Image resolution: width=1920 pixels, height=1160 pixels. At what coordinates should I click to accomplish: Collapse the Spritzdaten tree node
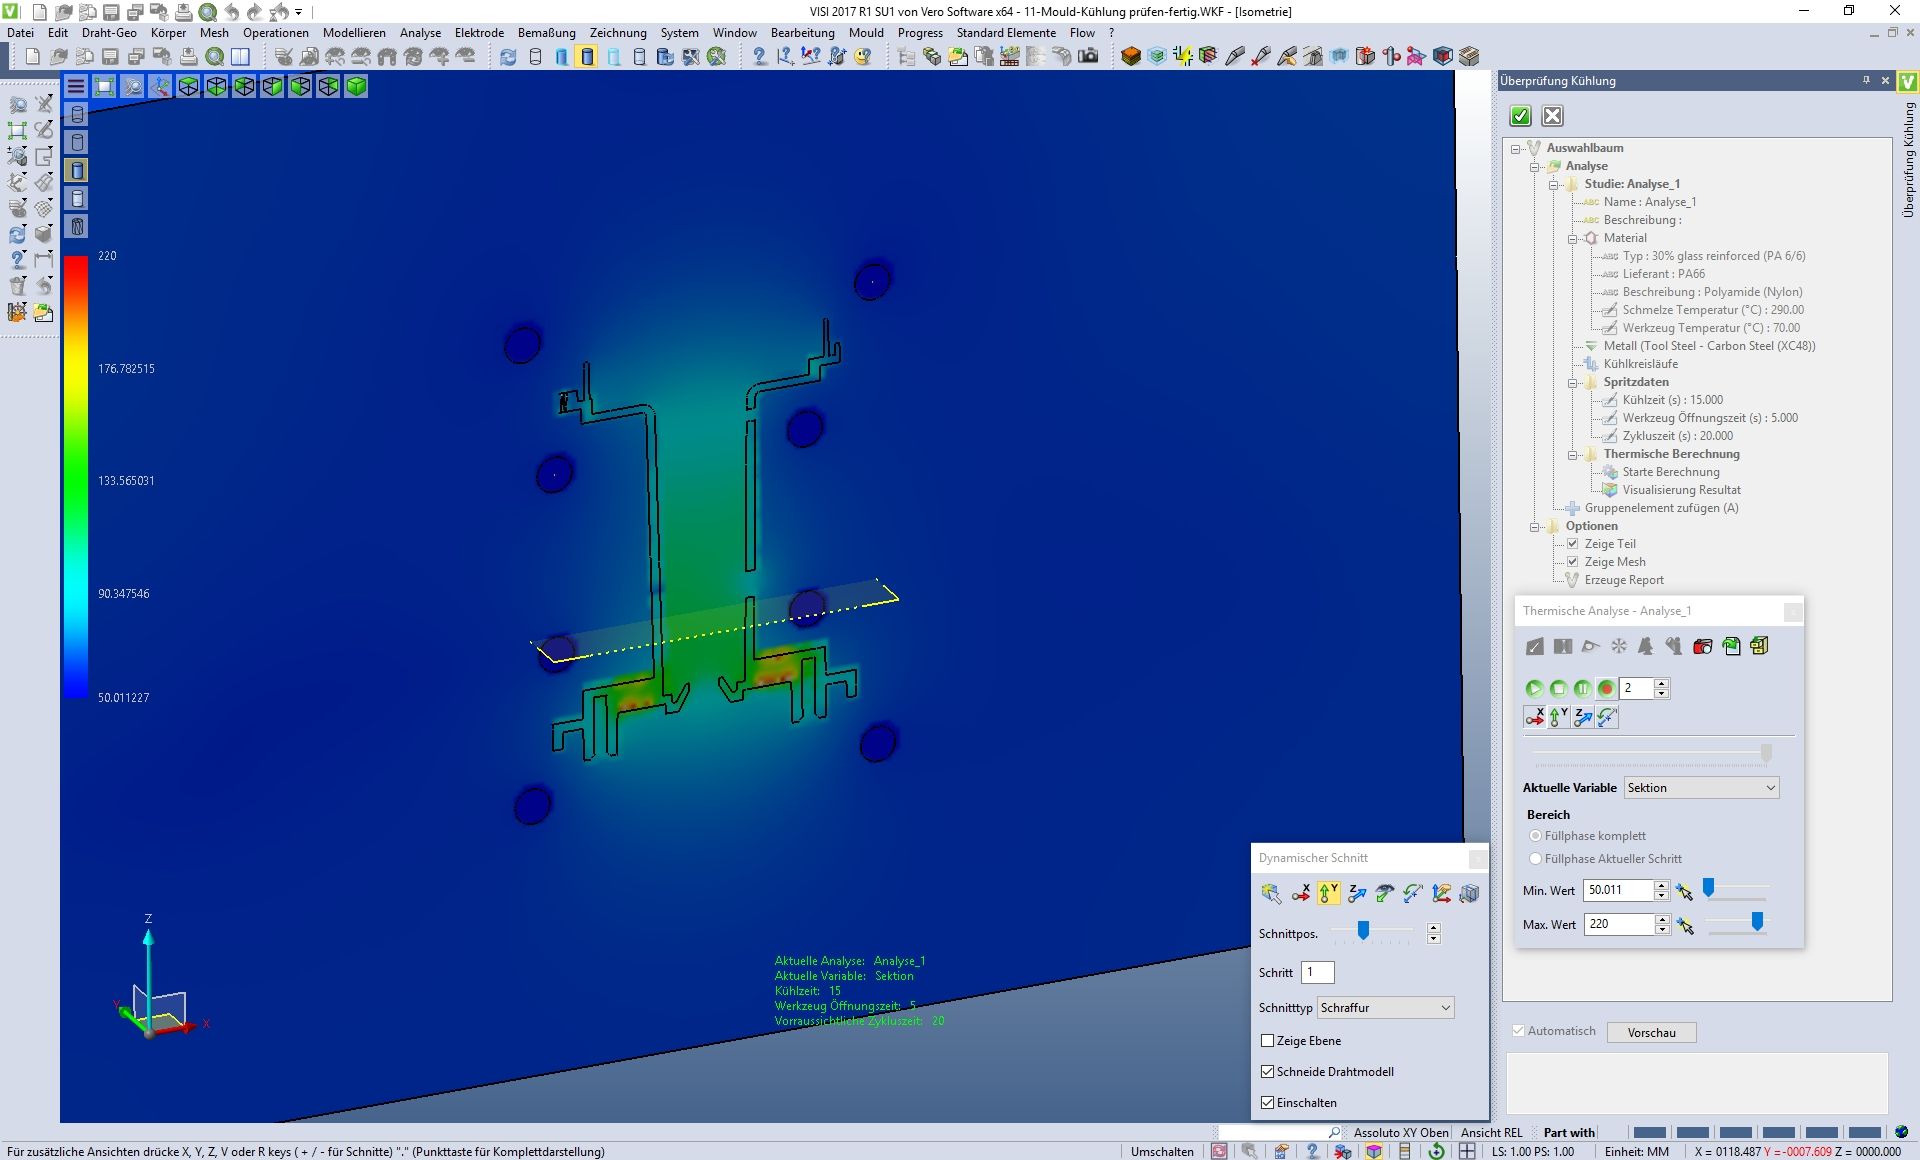(x=1573, y=382)
